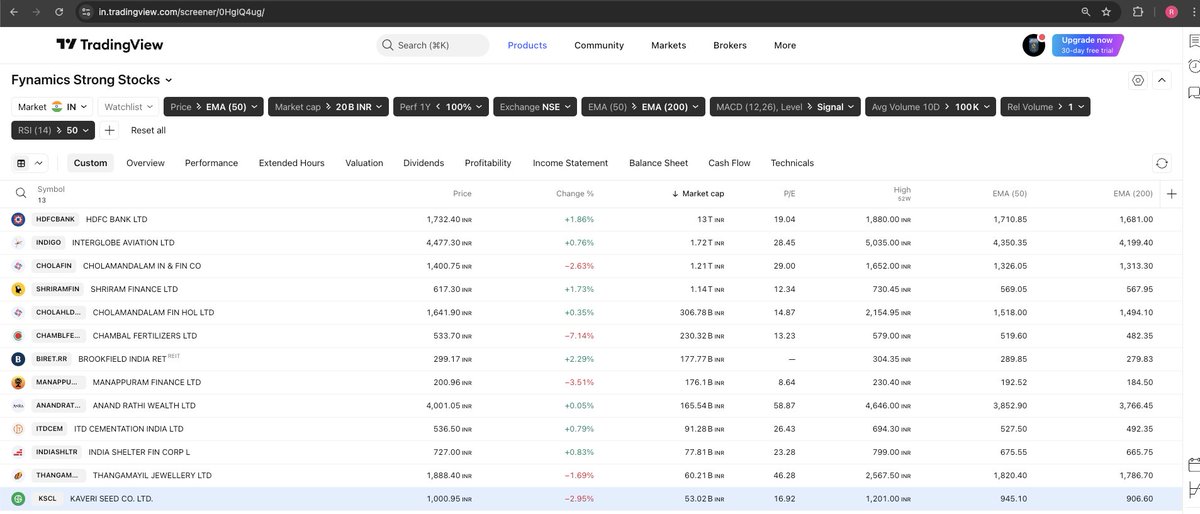Open Fynamics Strong Stocks screener dropdown
This screenshot has width=1200, height=514.
click(x=91, y=80)
